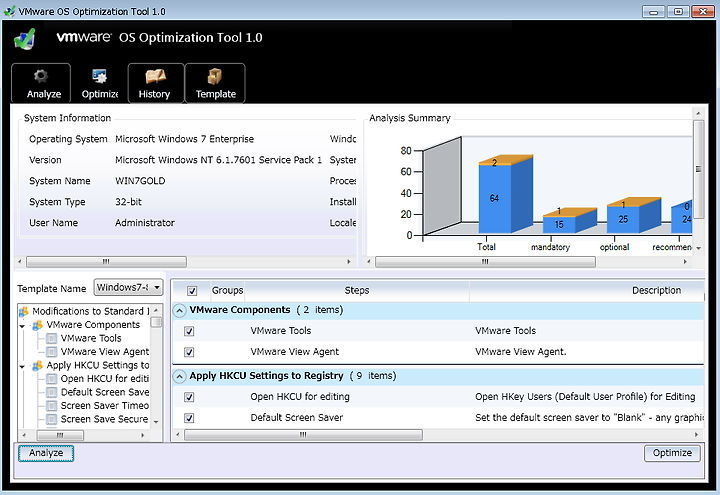The image size is (720, 495).
Task: Click the Apply HKCU Settings group icon in tree
Action: pyautogui.click(x=38, y=366)
